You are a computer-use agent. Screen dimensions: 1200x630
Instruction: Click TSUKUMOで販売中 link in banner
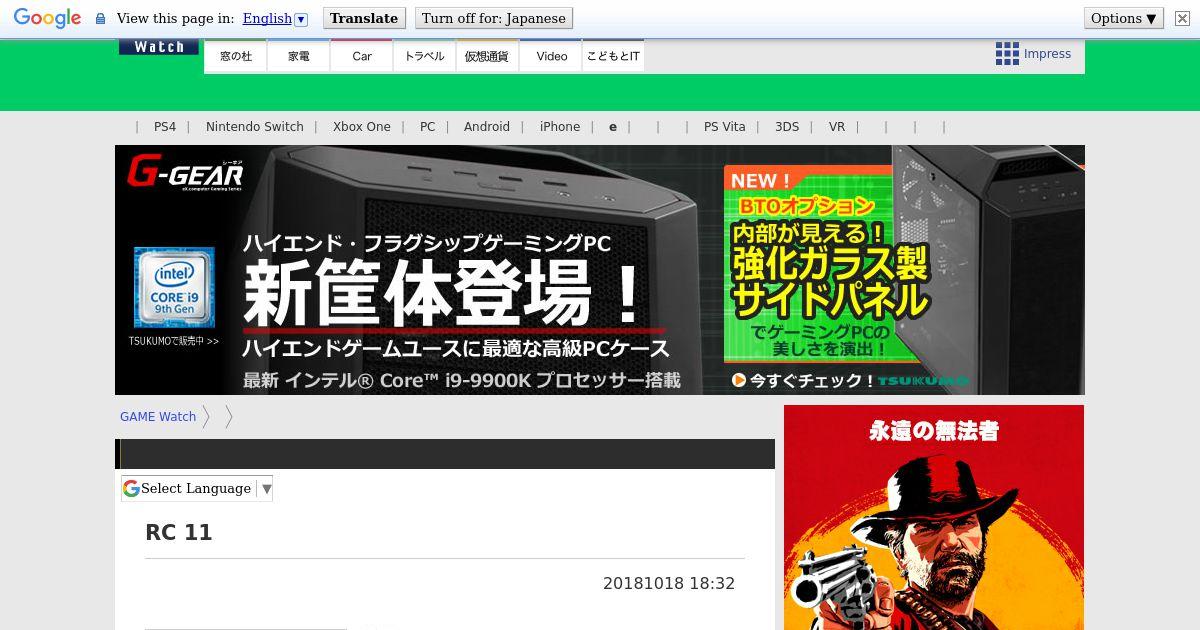pos(174,341)
